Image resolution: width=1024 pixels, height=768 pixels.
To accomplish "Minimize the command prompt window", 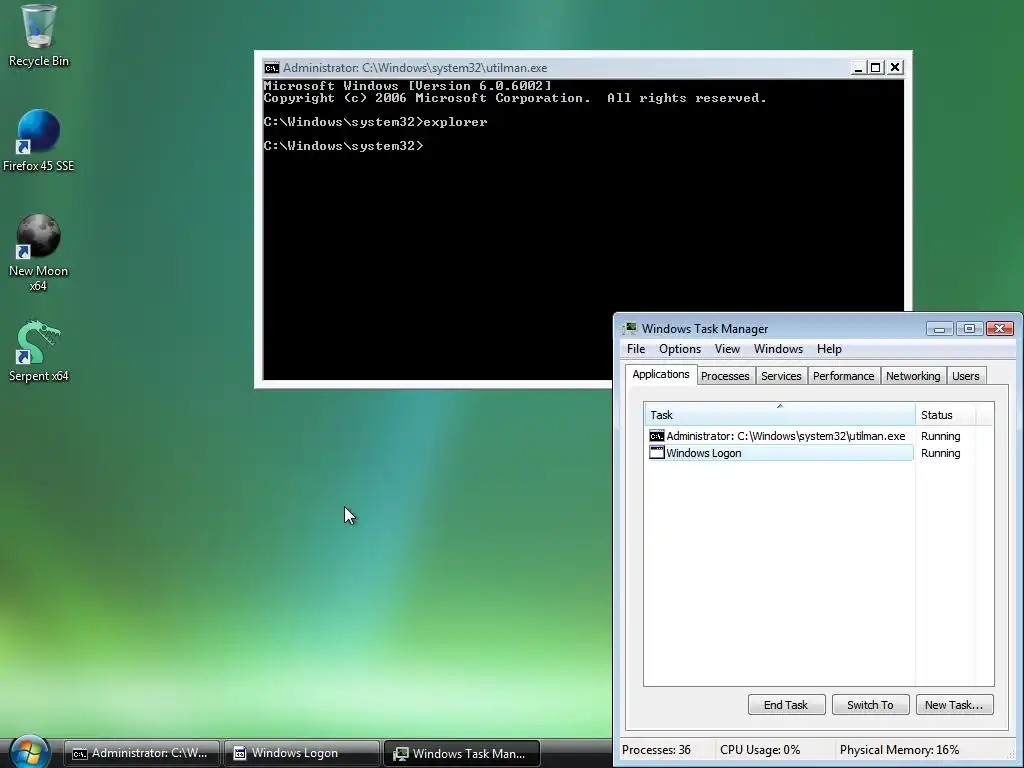I will pyautogui.click(x=858, y=67).
